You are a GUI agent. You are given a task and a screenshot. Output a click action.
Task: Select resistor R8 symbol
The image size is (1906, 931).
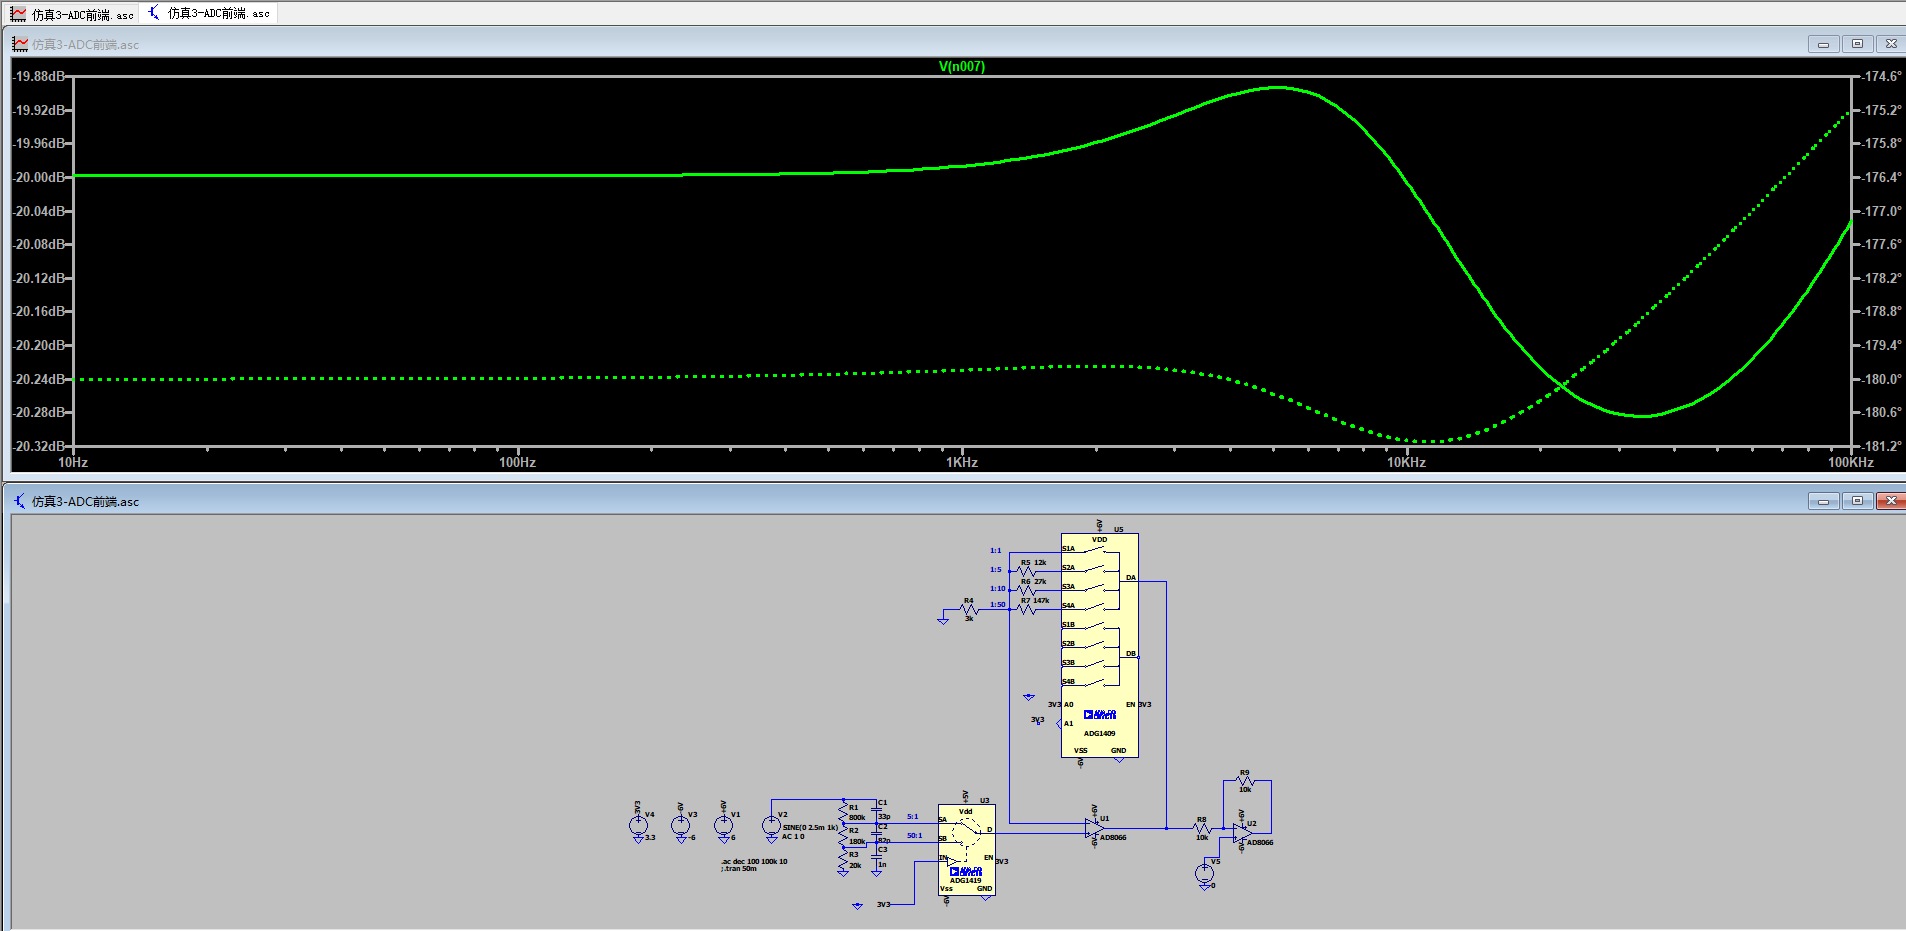tap(1202, 828)
